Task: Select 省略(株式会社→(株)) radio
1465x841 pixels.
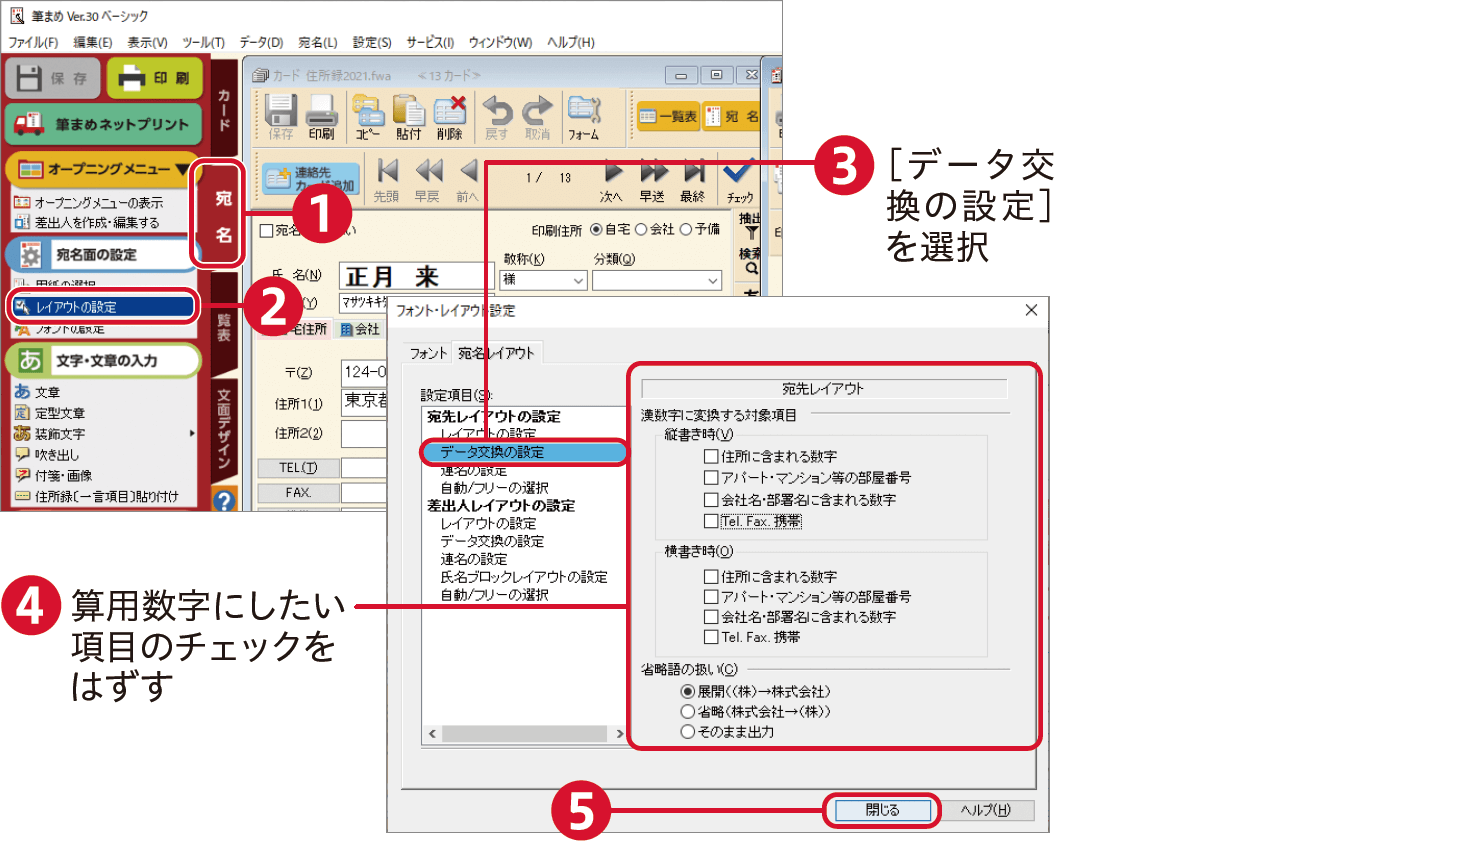Action: (687, 712)
